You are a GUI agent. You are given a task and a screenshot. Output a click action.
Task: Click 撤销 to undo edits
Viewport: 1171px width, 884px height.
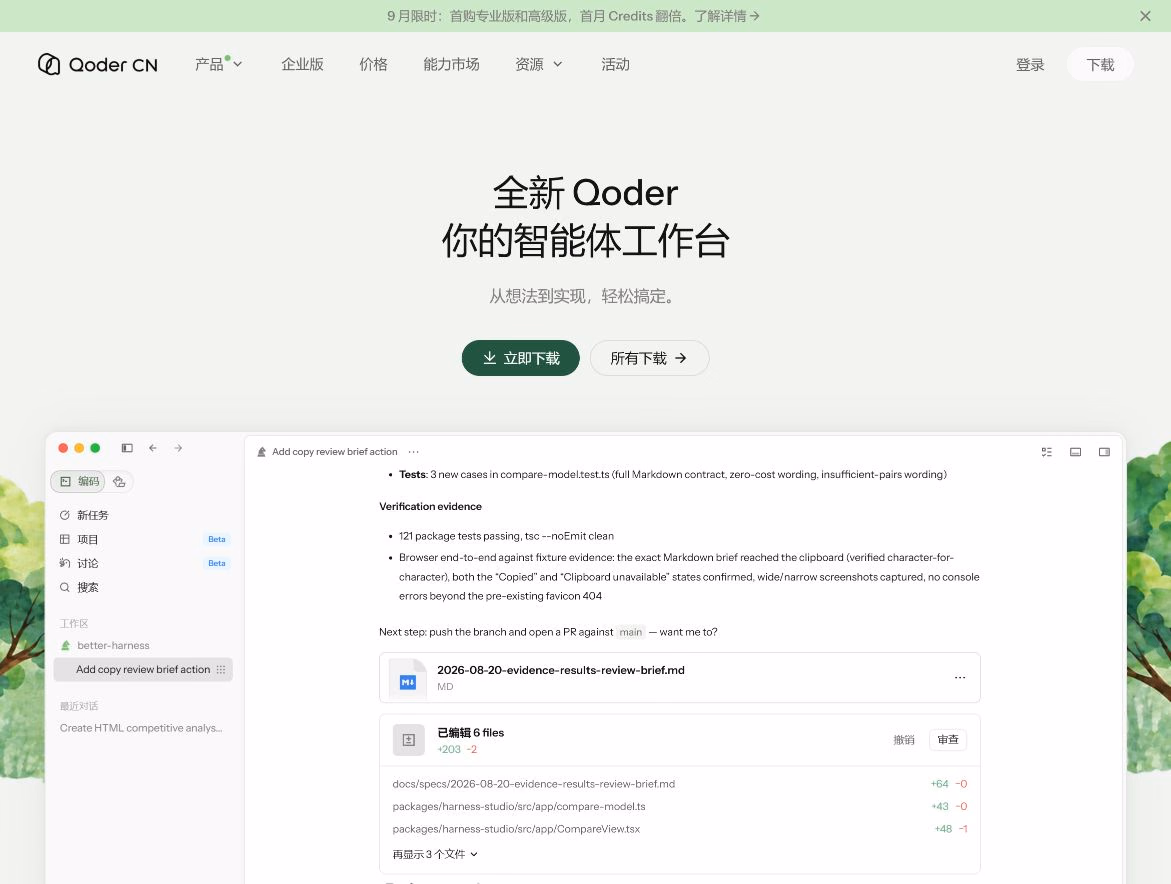pos(904,740)
